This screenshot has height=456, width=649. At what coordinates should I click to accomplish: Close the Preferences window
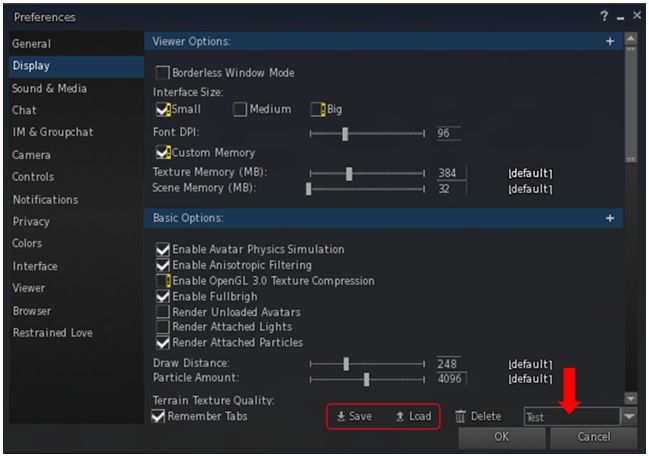[635, 17]
